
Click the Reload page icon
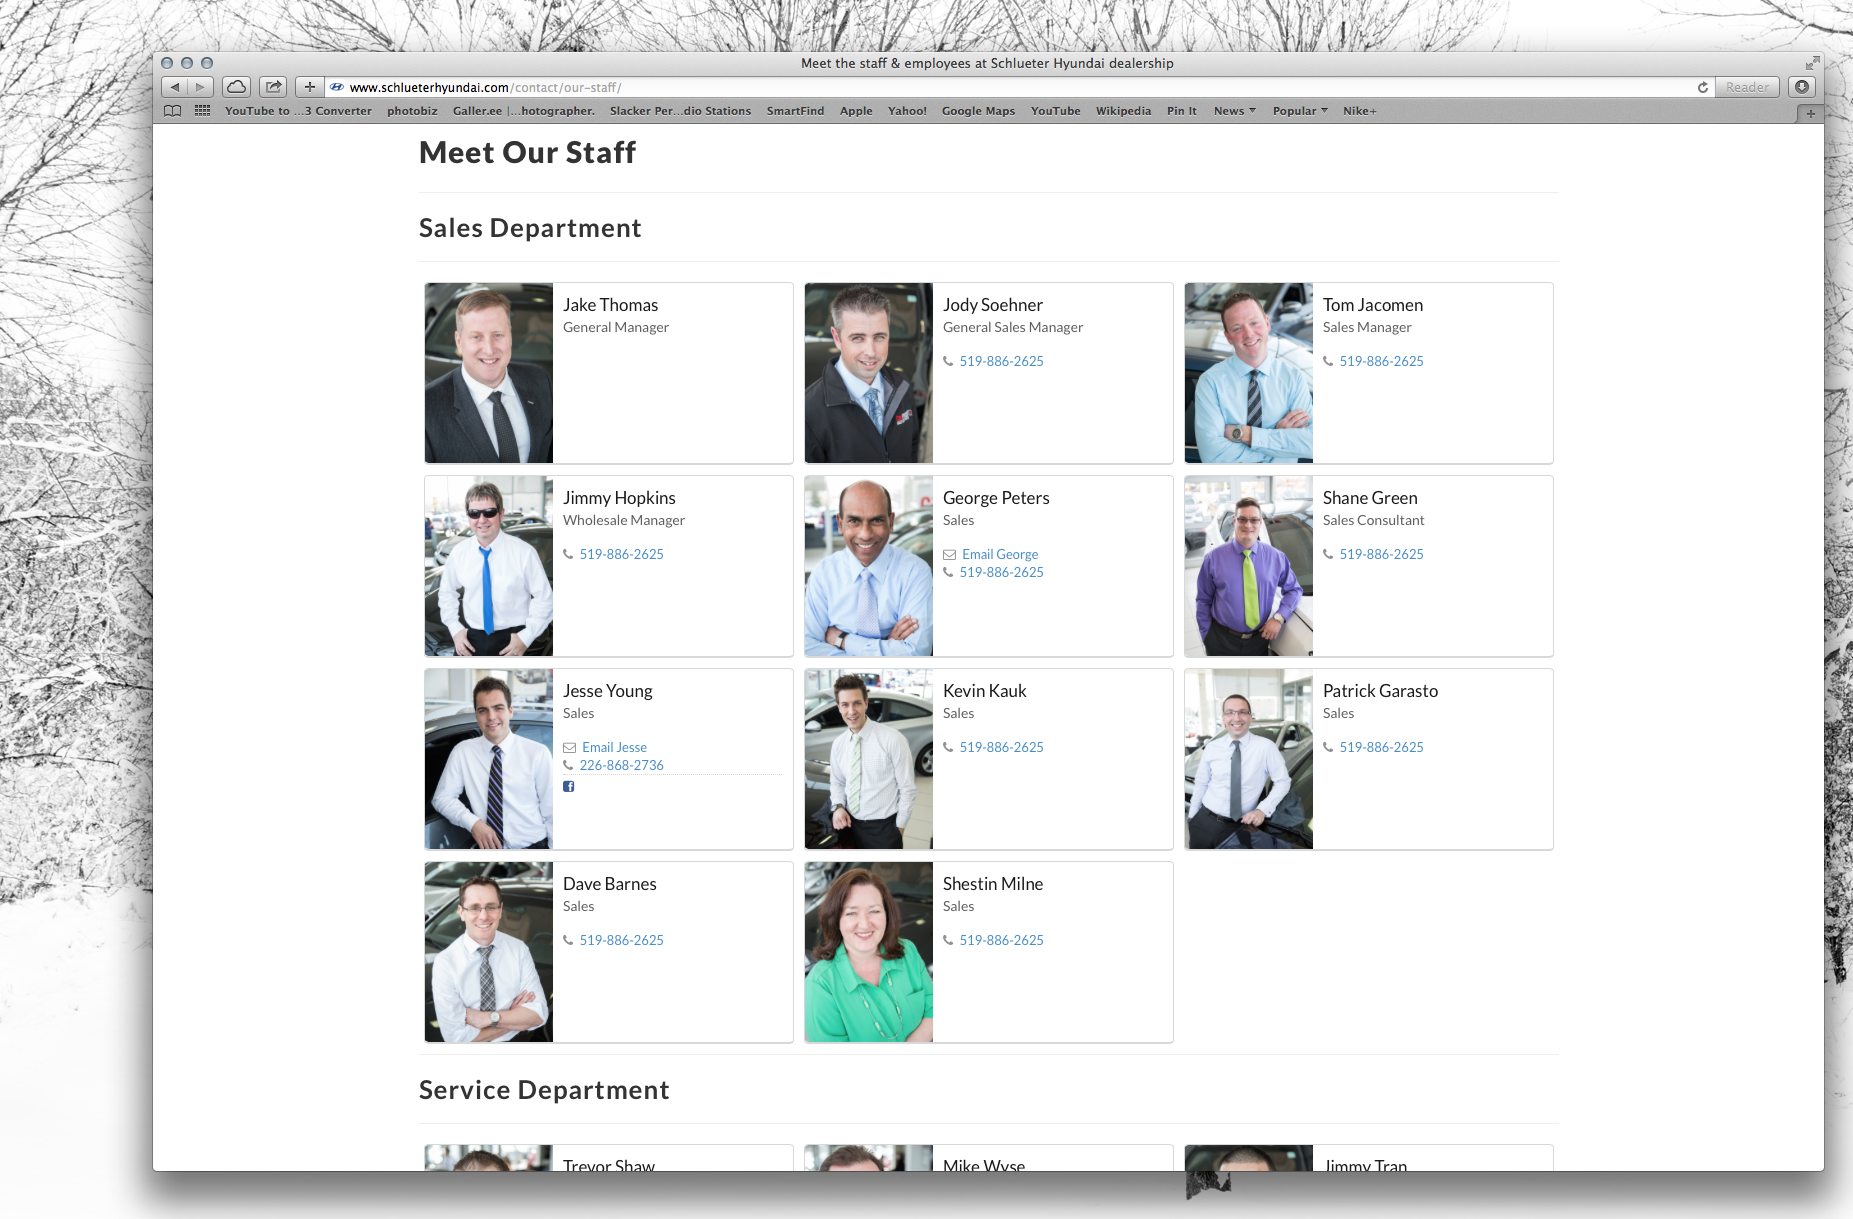click(x=1702, y=87)
